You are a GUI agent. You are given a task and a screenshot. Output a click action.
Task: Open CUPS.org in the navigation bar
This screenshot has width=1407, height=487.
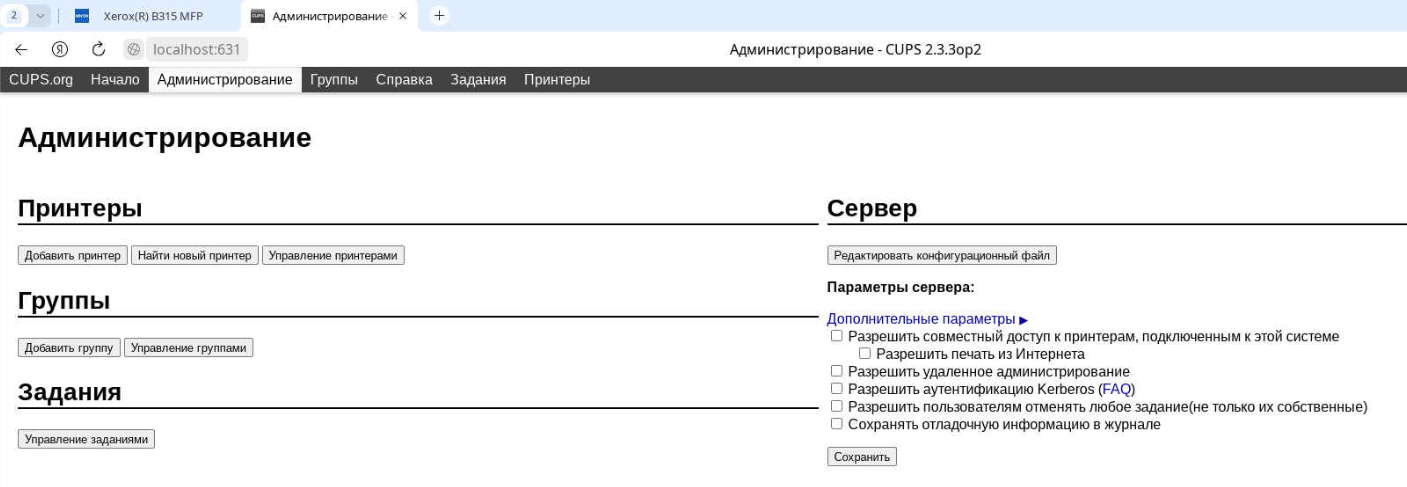pyautogui.click(x=41, y=80)
